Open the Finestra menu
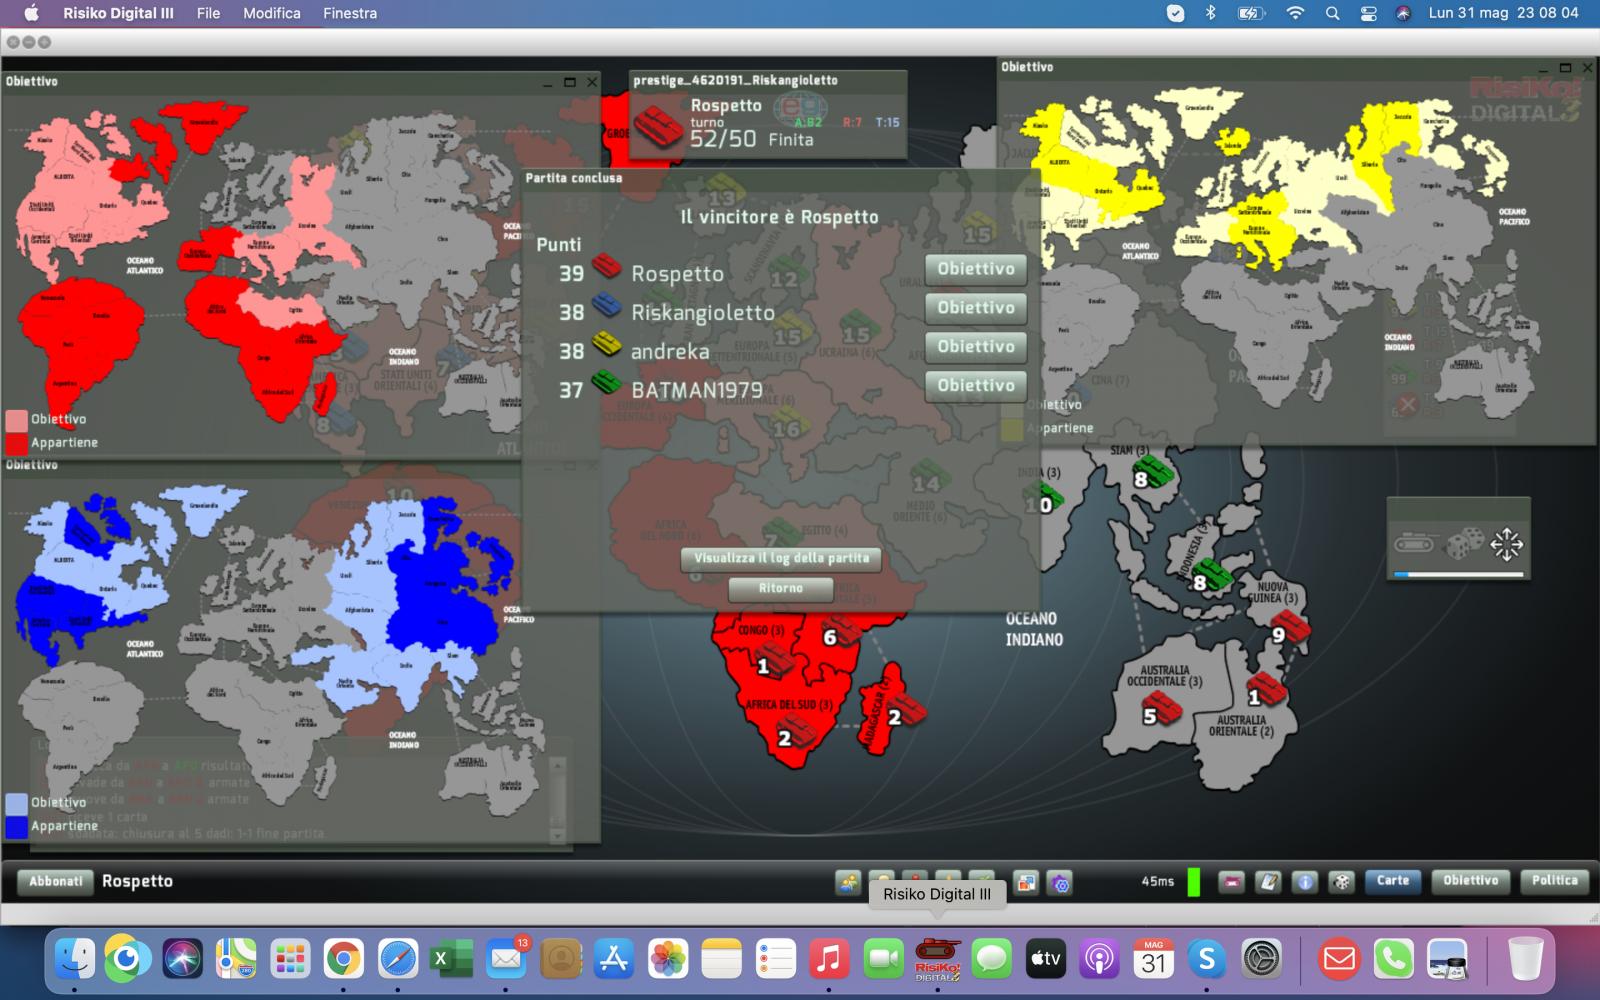 [350, 13]
